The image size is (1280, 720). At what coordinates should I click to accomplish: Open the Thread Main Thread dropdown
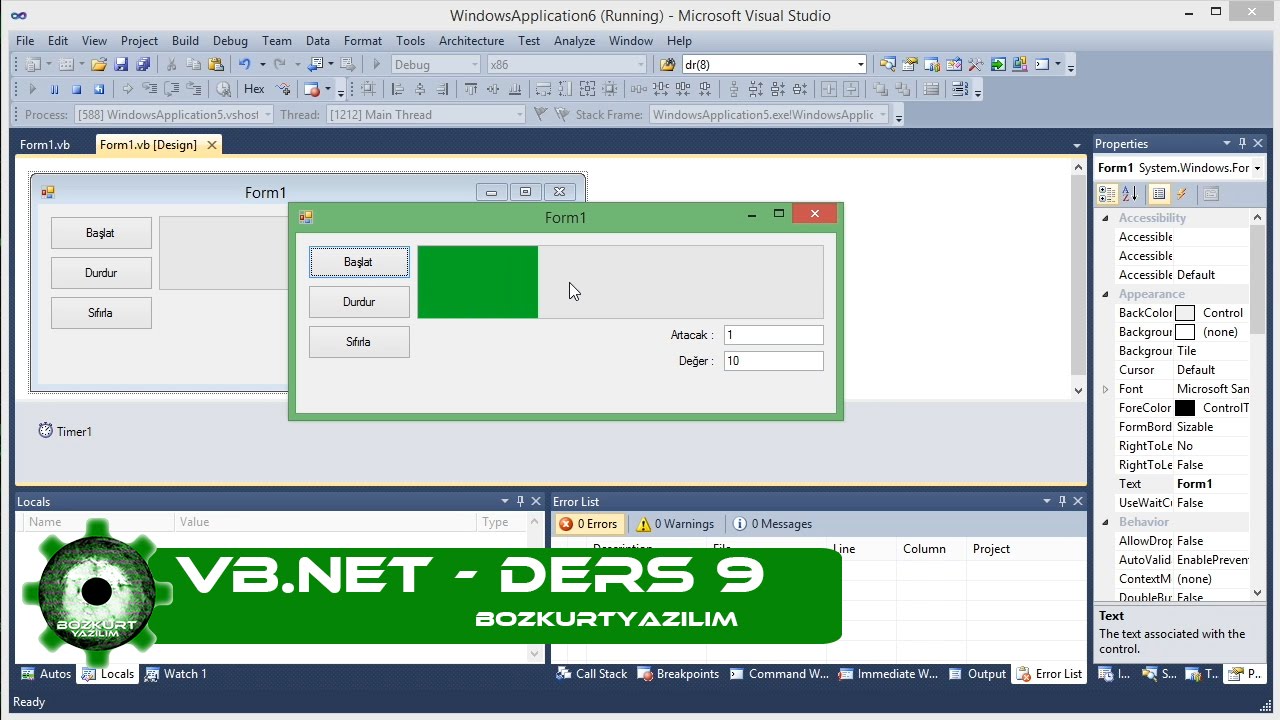click(425, 114)
